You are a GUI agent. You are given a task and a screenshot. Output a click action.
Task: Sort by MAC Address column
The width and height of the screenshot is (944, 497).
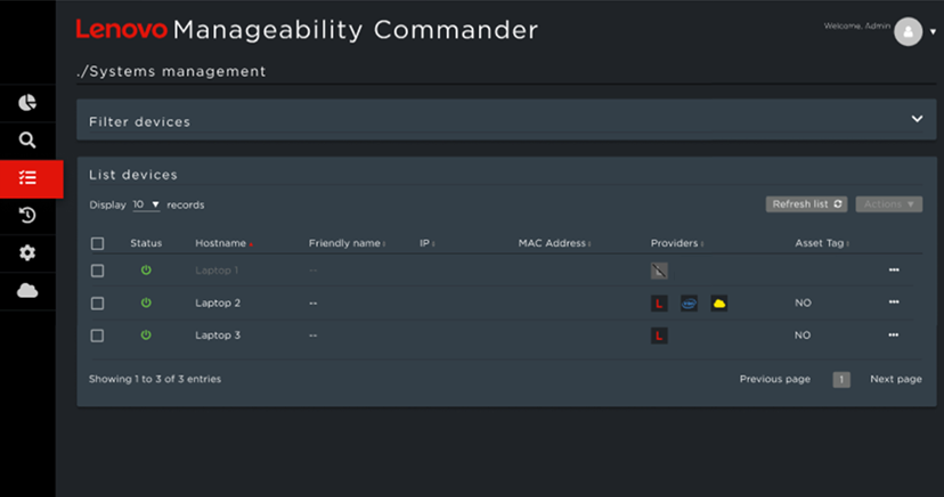tap(554, 243)
